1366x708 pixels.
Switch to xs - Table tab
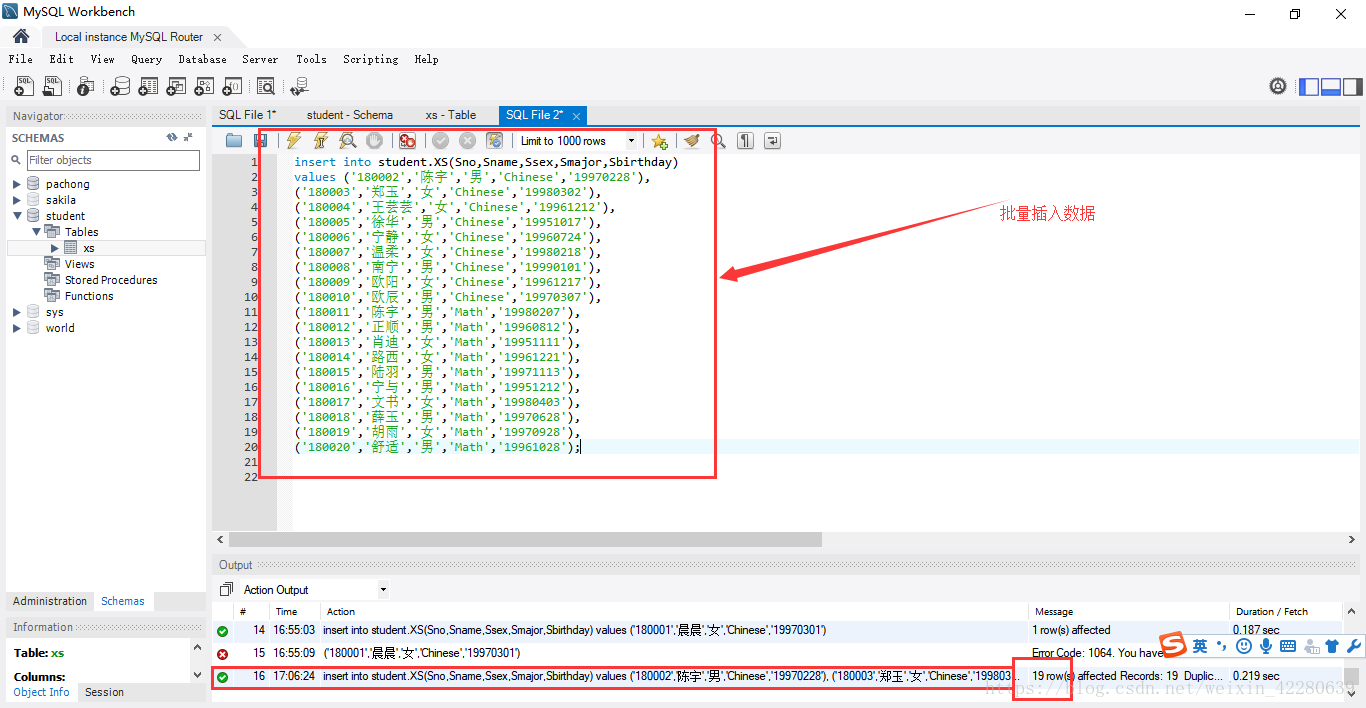pyautogui.click(x=451, y=115)
